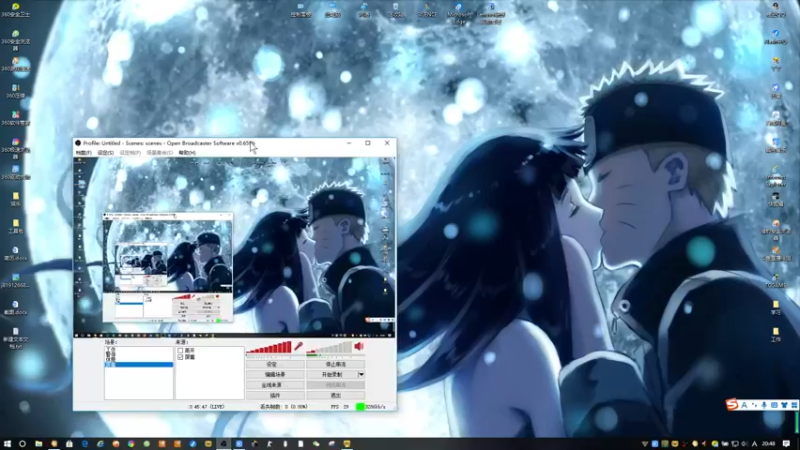The image size is (800, 450).
Task: Click the OBS logo in the title bar
Action: point(78,143)
